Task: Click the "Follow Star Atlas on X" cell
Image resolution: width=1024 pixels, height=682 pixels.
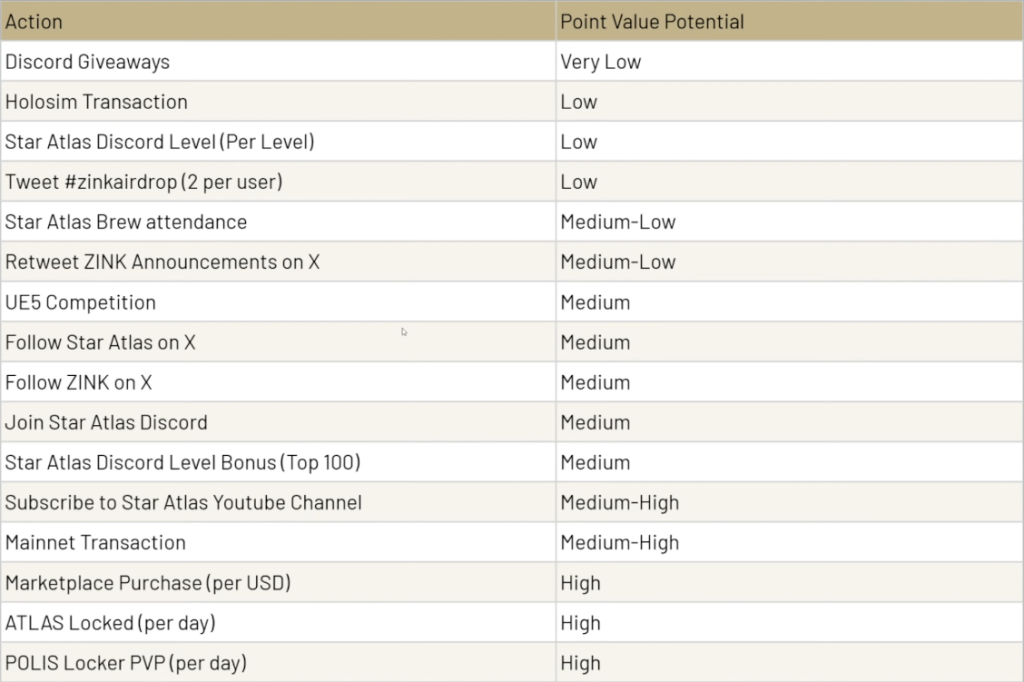Action: (100, 342)
